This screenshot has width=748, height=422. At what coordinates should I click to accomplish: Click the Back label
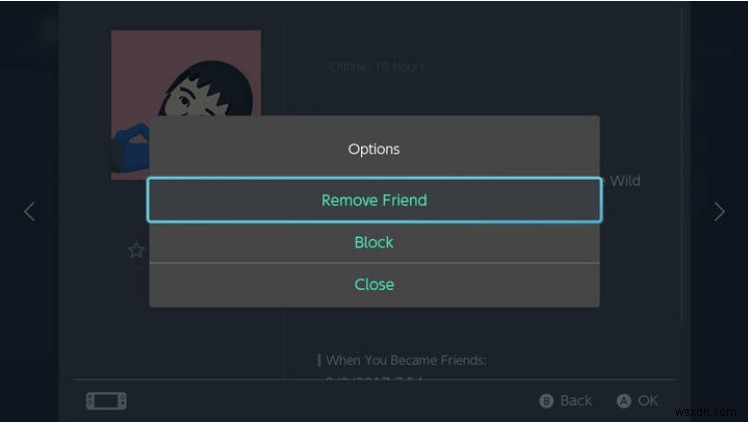(x=575, y=400)
